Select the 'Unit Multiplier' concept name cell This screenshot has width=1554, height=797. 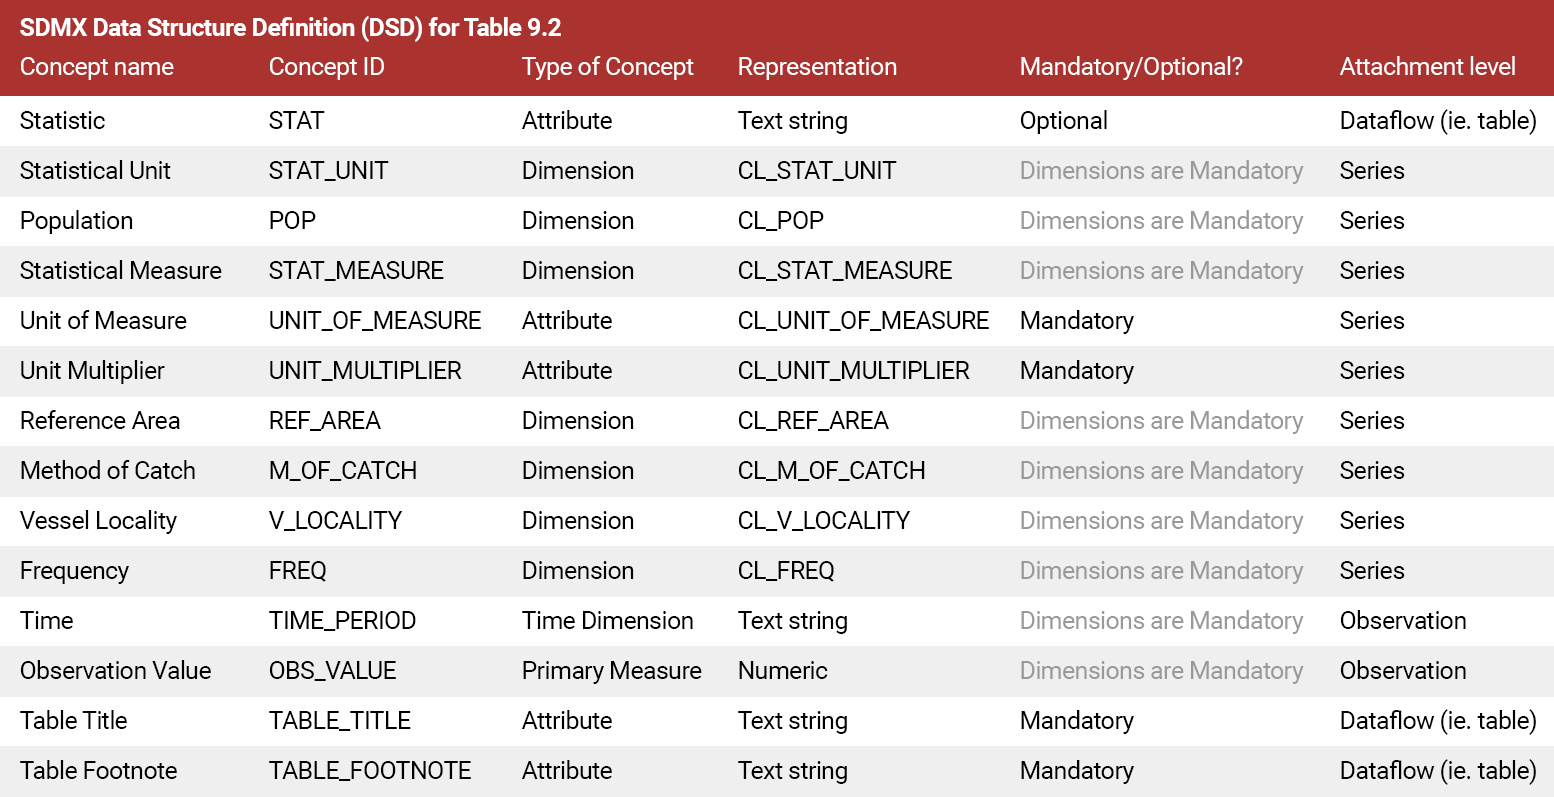(x=92, y=371)
